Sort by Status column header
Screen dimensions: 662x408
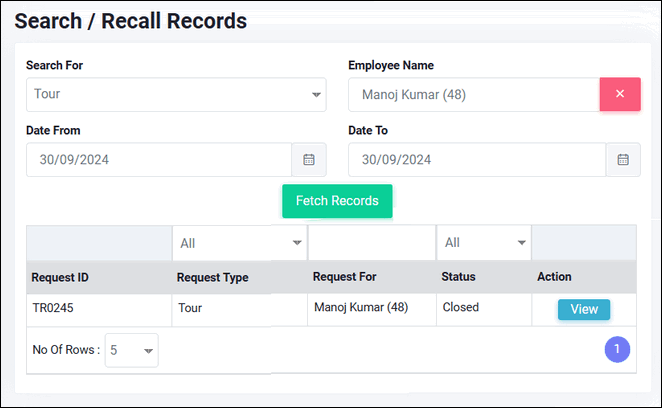coord(458,277)
